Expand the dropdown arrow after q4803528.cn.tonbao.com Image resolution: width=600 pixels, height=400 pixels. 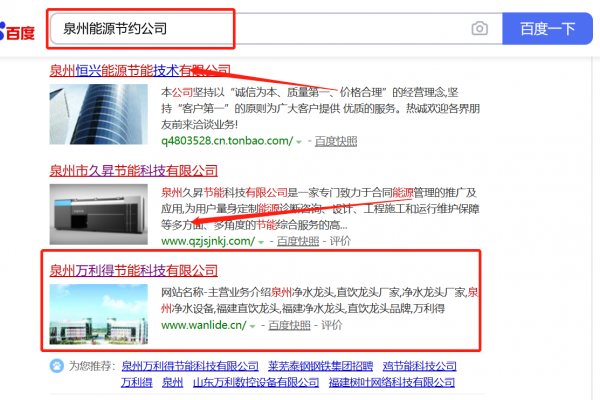click(x=299, y=142)
